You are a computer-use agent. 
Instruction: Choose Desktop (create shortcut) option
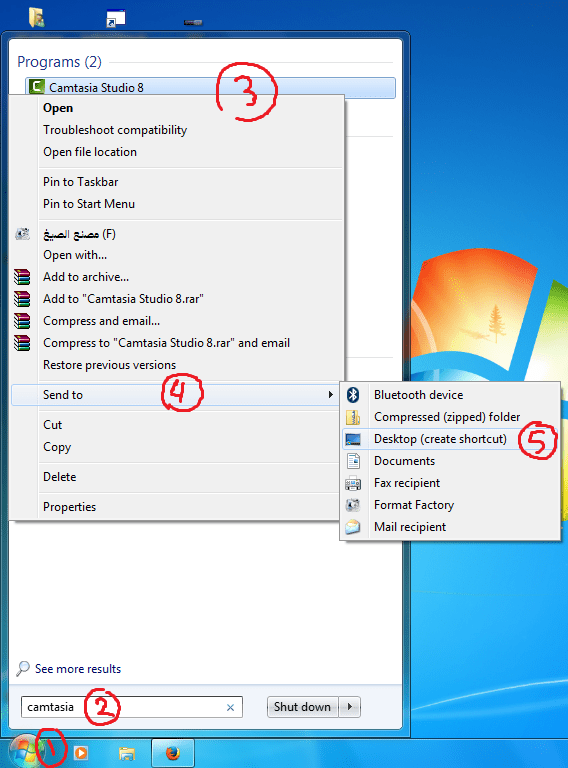[440, 439]
